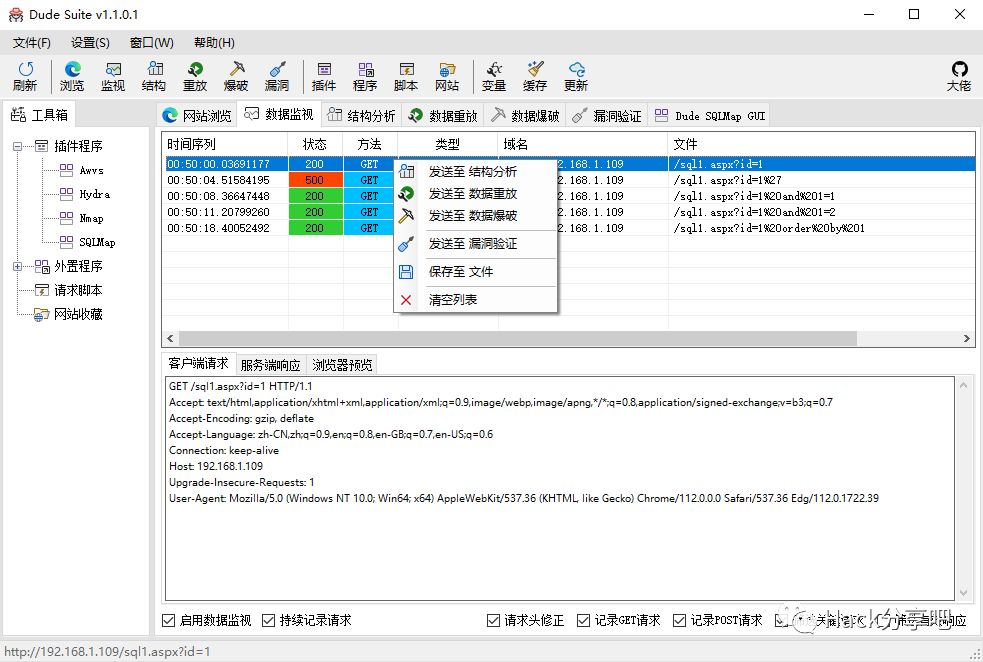The image size is (983, 662).
Task: Choose 发送至 结构分析 in context menu
Action: click(476, 172)
